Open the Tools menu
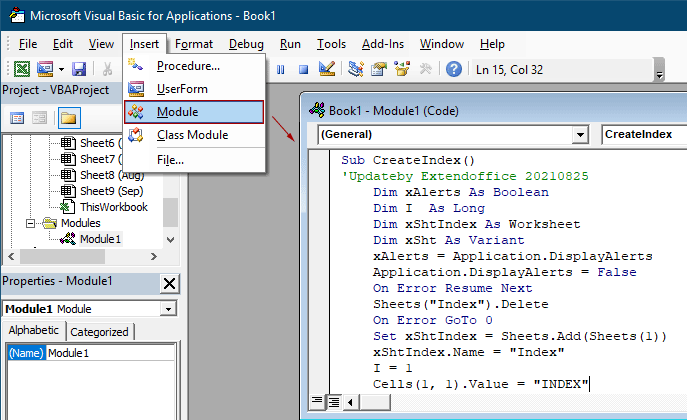The width and height of the screenshot is (687, 420). click(331, 44)
